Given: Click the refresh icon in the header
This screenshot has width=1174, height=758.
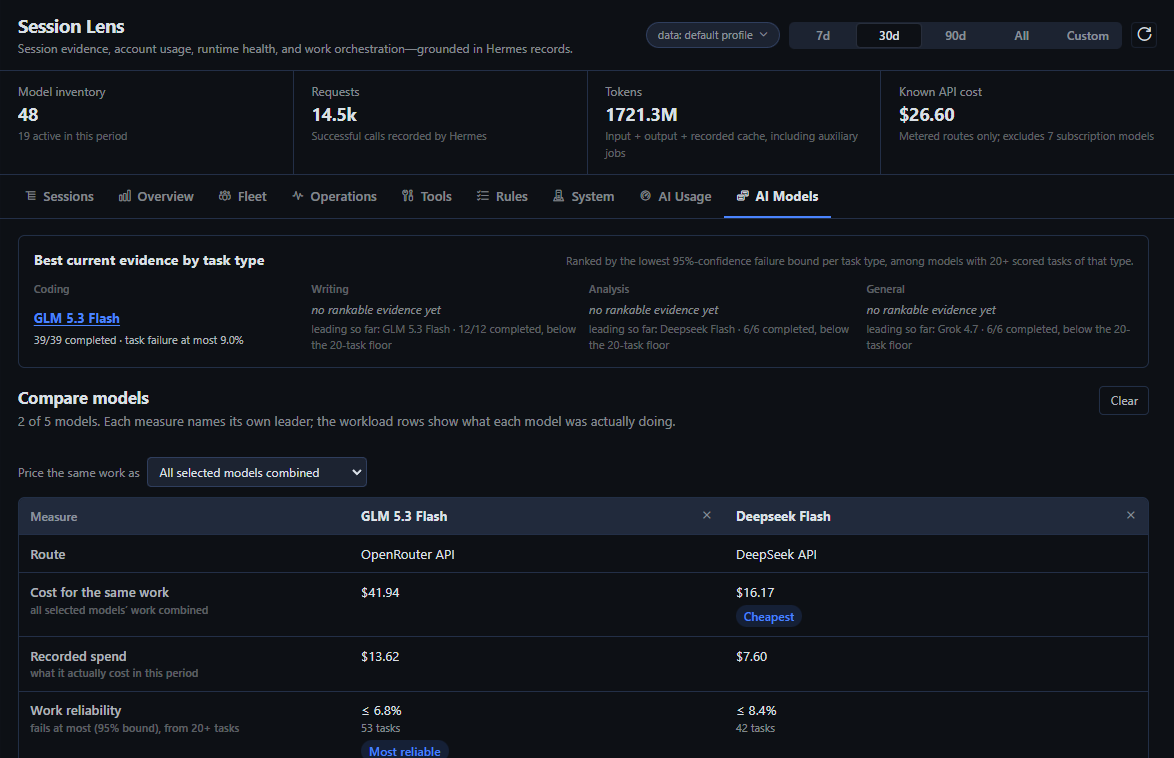Looking at the screenshot, I should (1144, 34).
